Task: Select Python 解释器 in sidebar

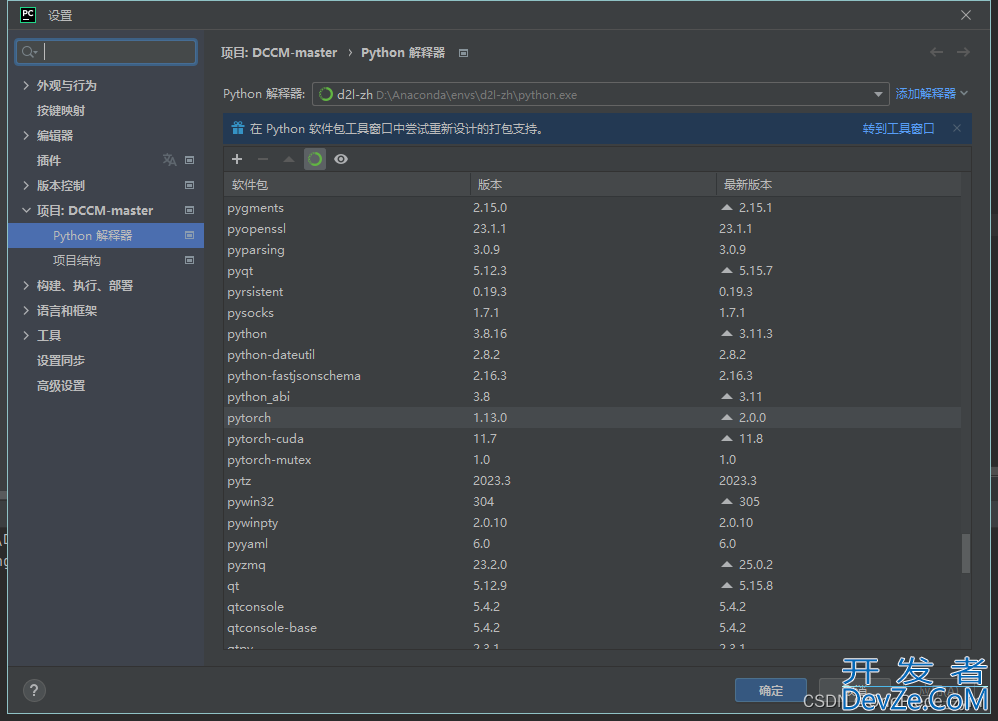Action: pyautogui.click(x=106, y=235)
